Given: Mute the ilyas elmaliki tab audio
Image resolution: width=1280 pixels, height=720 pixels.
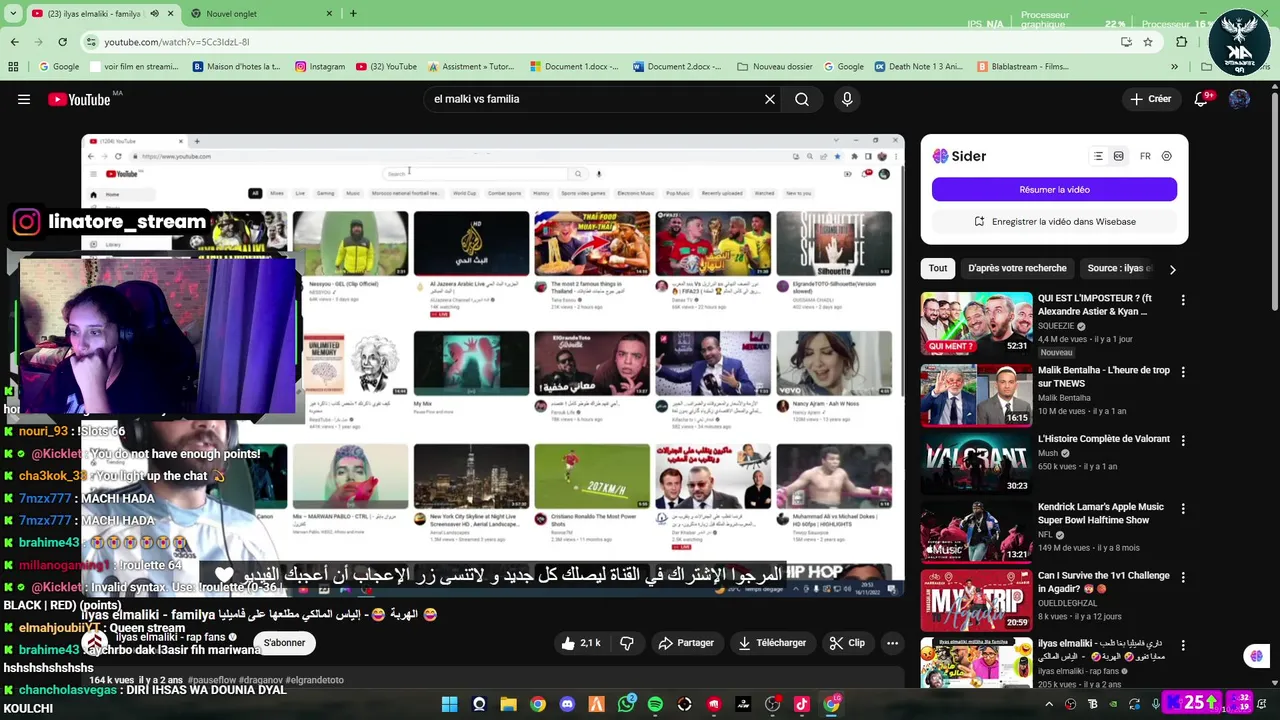Looking at the screenshot, I should tap(154, 14).
